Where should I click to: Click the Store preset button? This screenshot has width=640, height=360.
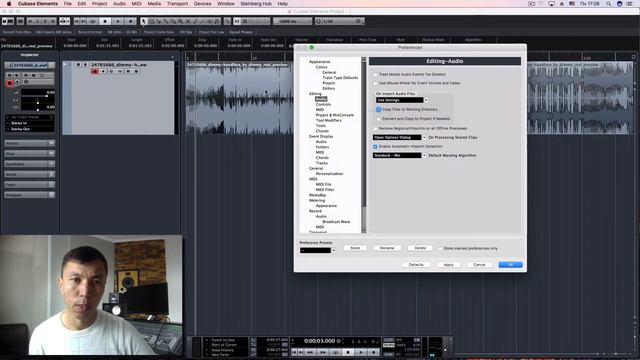(x=355, y=248)
